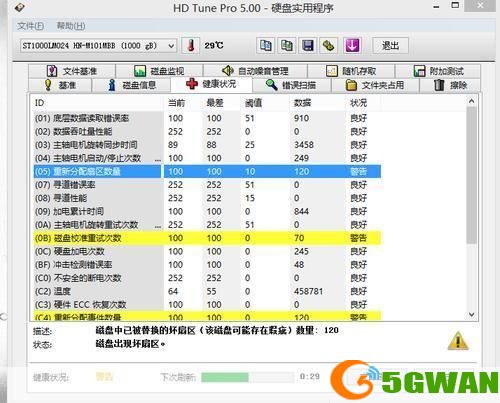Click data value 3458 in row 03
The width and height of the screenshot is (500, 403).
[304, 145]
